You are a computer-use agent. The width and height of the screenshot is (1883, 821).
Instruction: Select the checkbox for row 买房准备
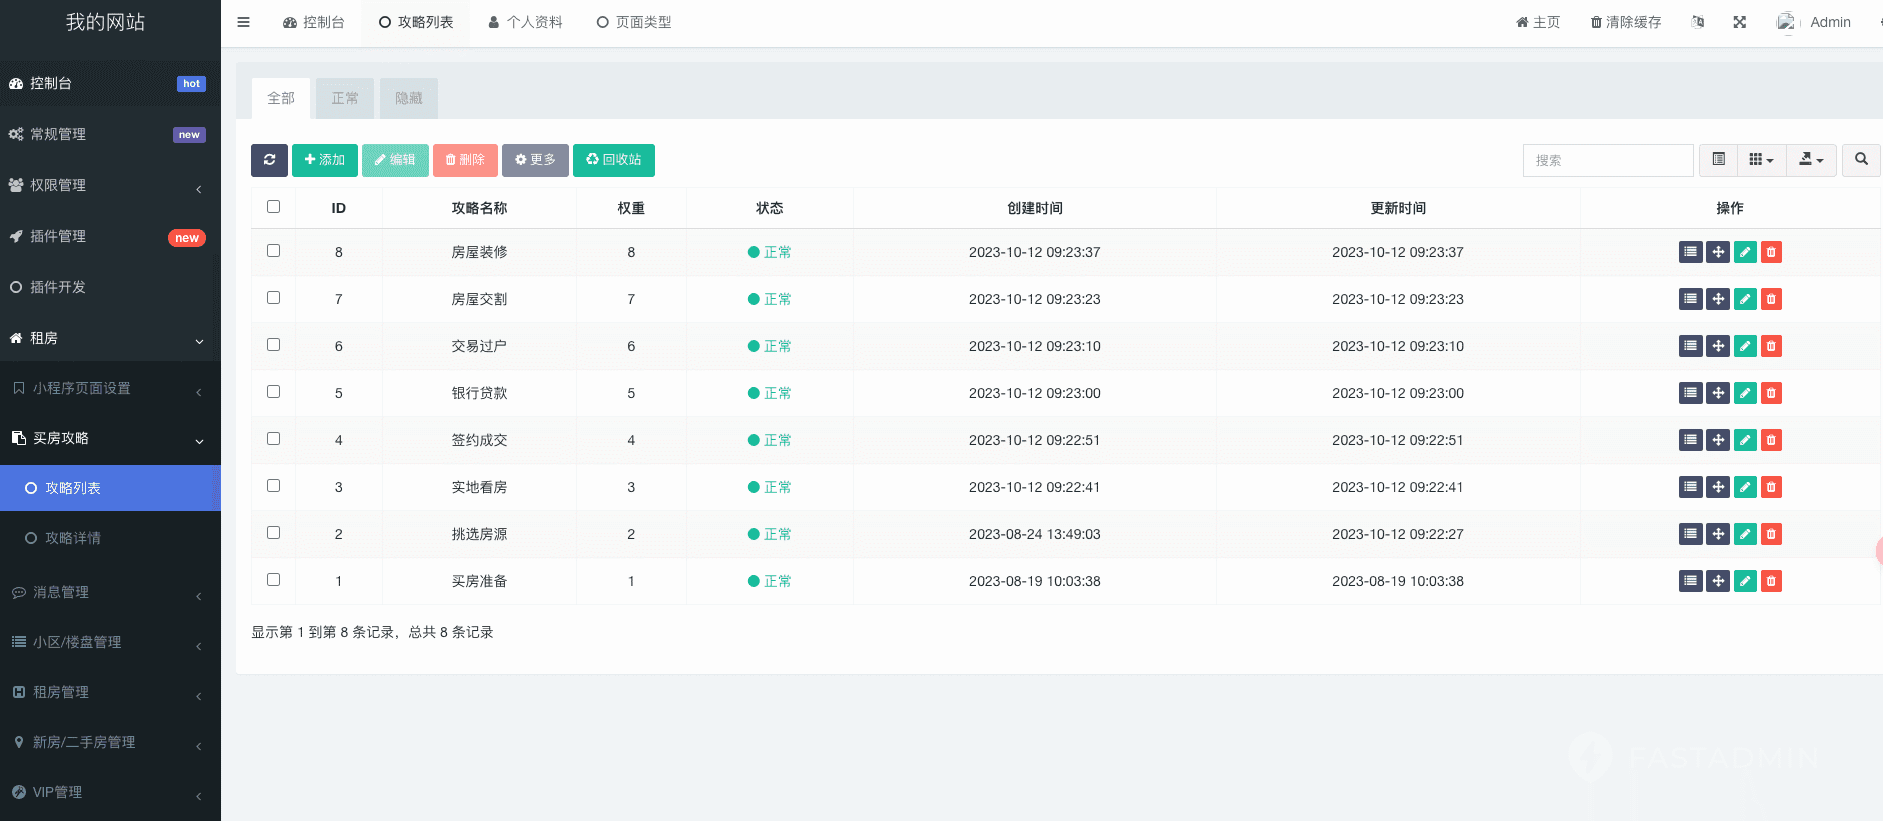(273, 580)
